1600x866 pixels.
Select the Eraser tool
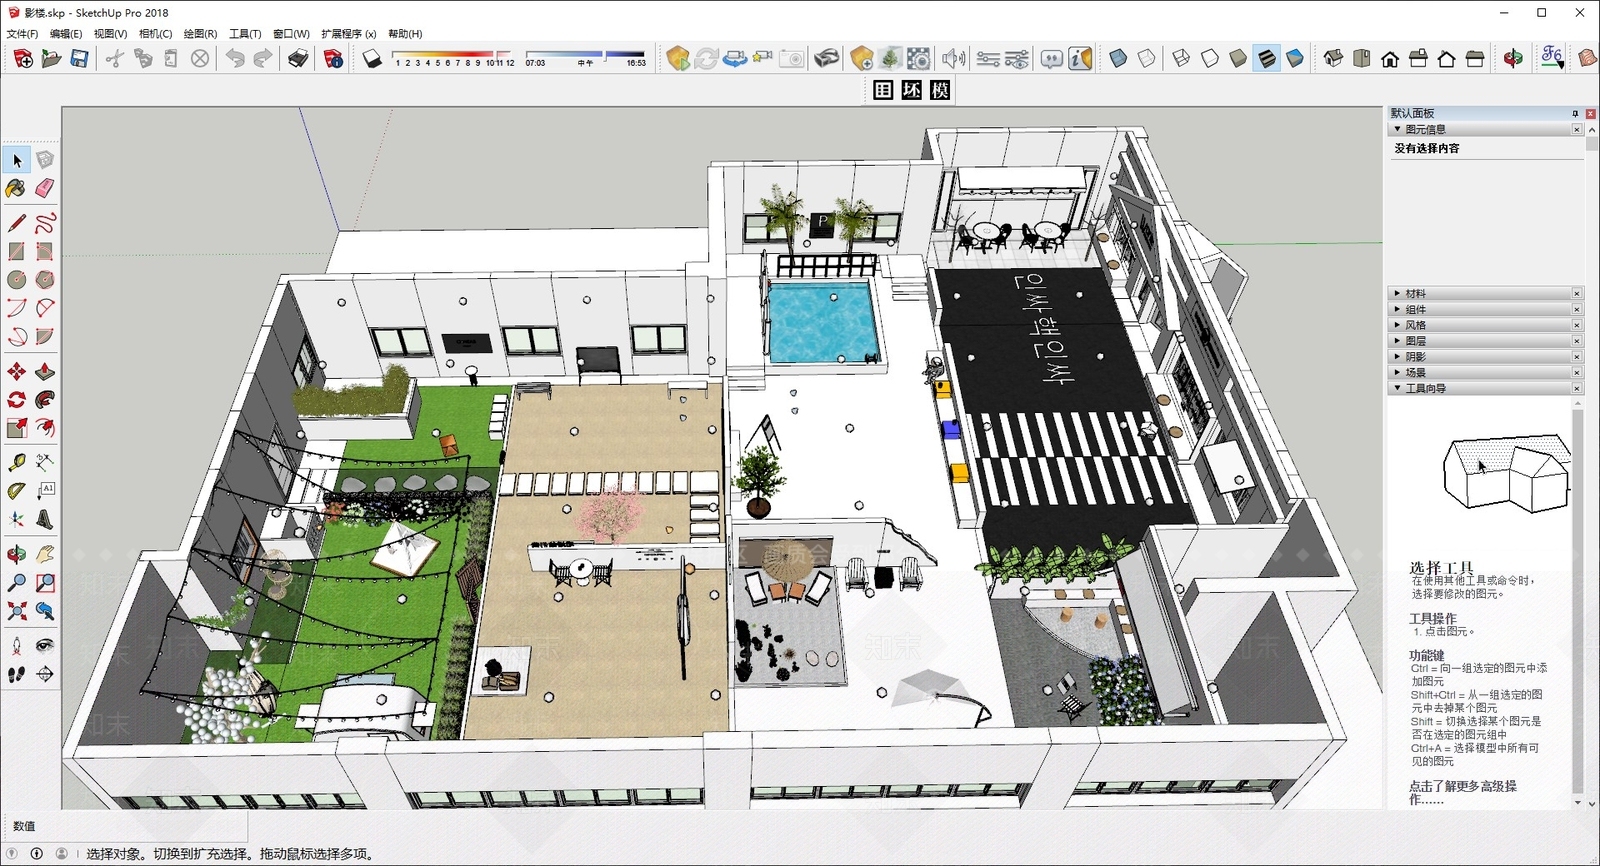pyautogui.click(x=44, y=188)
